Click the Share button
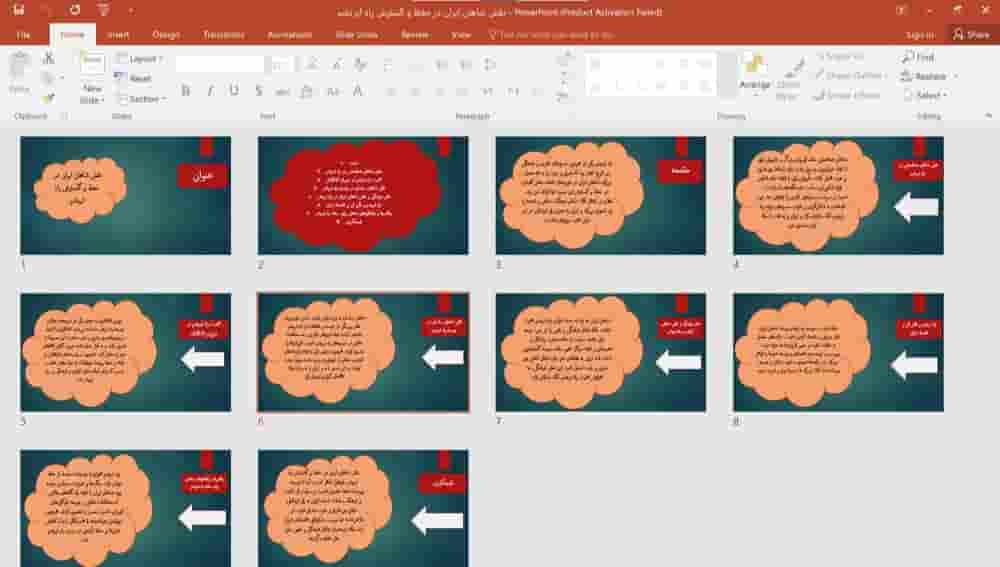Viewport: 1000px width, 567px height. click(x=971, y=34)
